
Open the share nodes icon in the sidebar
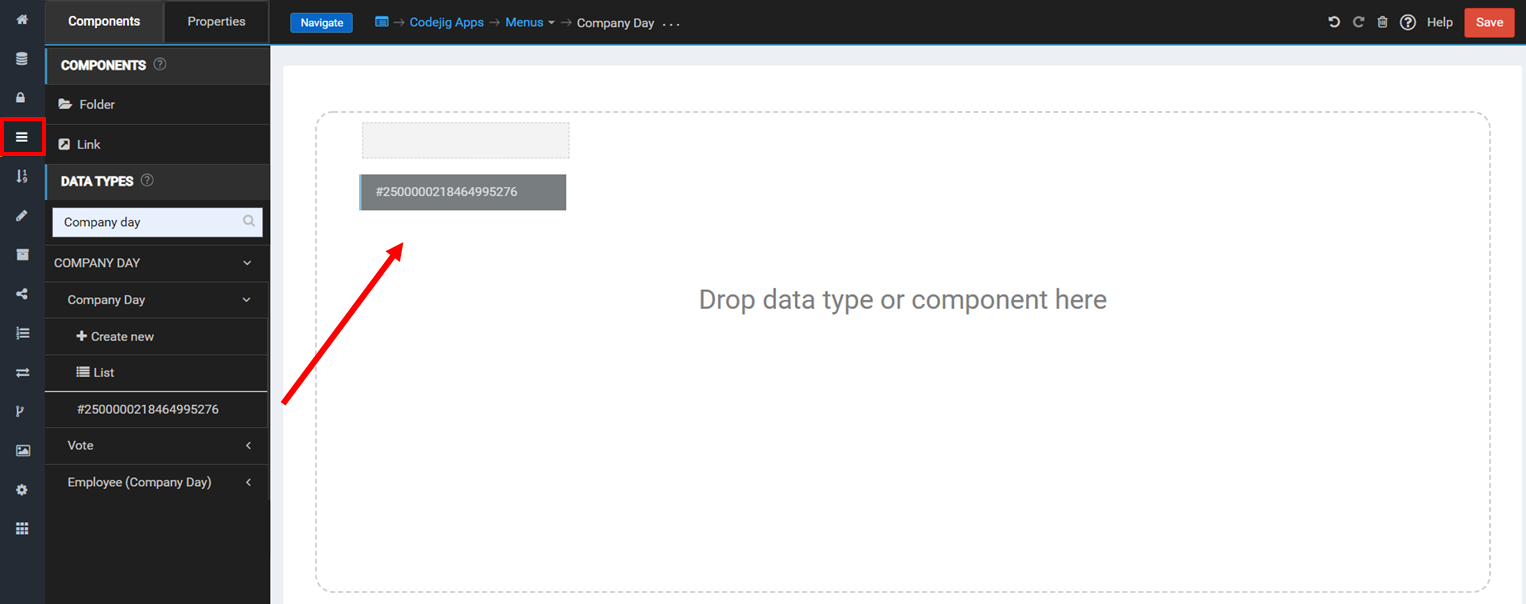[x=22, y=294]
